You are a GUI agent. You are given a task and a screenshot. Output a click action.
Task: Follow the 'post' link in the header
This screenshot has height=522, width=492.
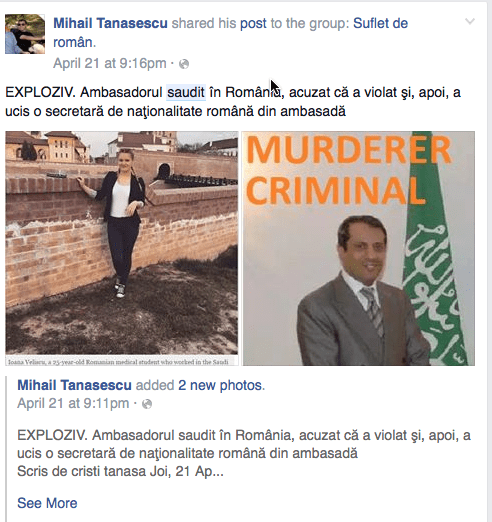coord(253,24)
